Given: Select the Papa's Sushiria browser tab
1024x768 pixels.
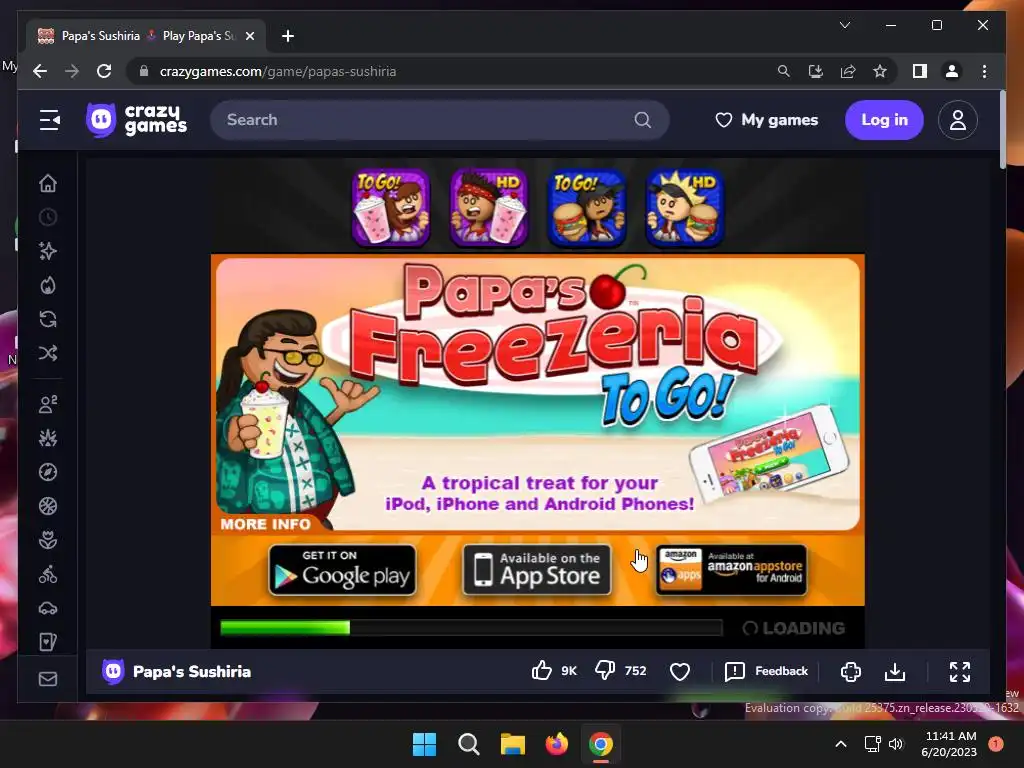Looking at the screenshot, I should click(145, 36).
